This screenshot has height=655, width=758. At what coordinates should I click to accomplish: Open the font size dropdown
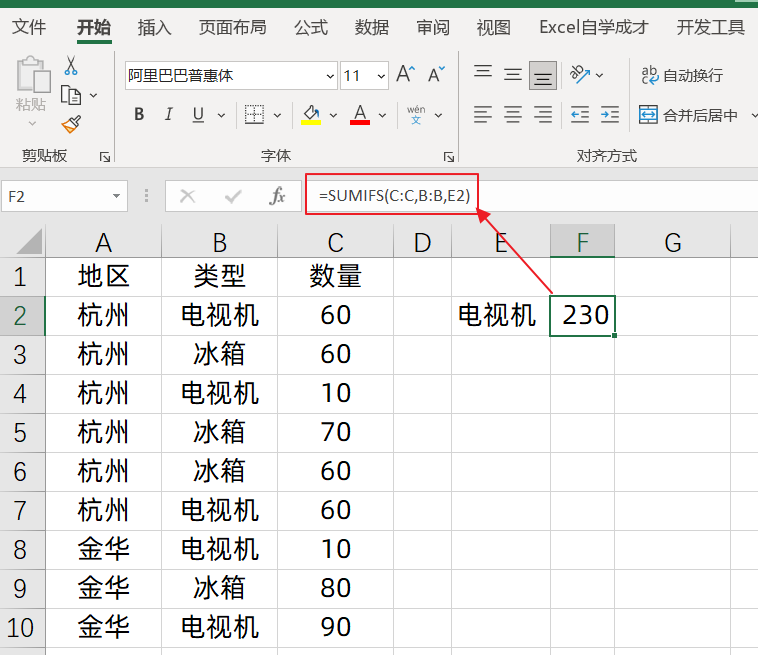381,76
